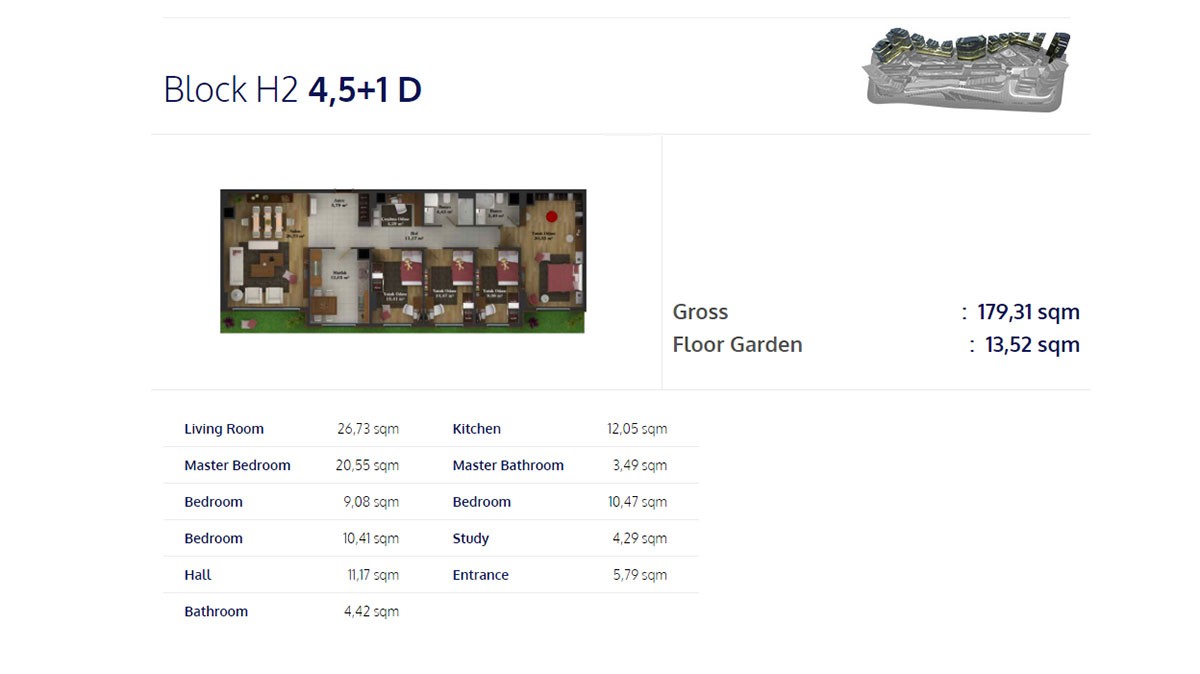
Task: Select the 4,29 sqm value
Action: coord(640,538)
